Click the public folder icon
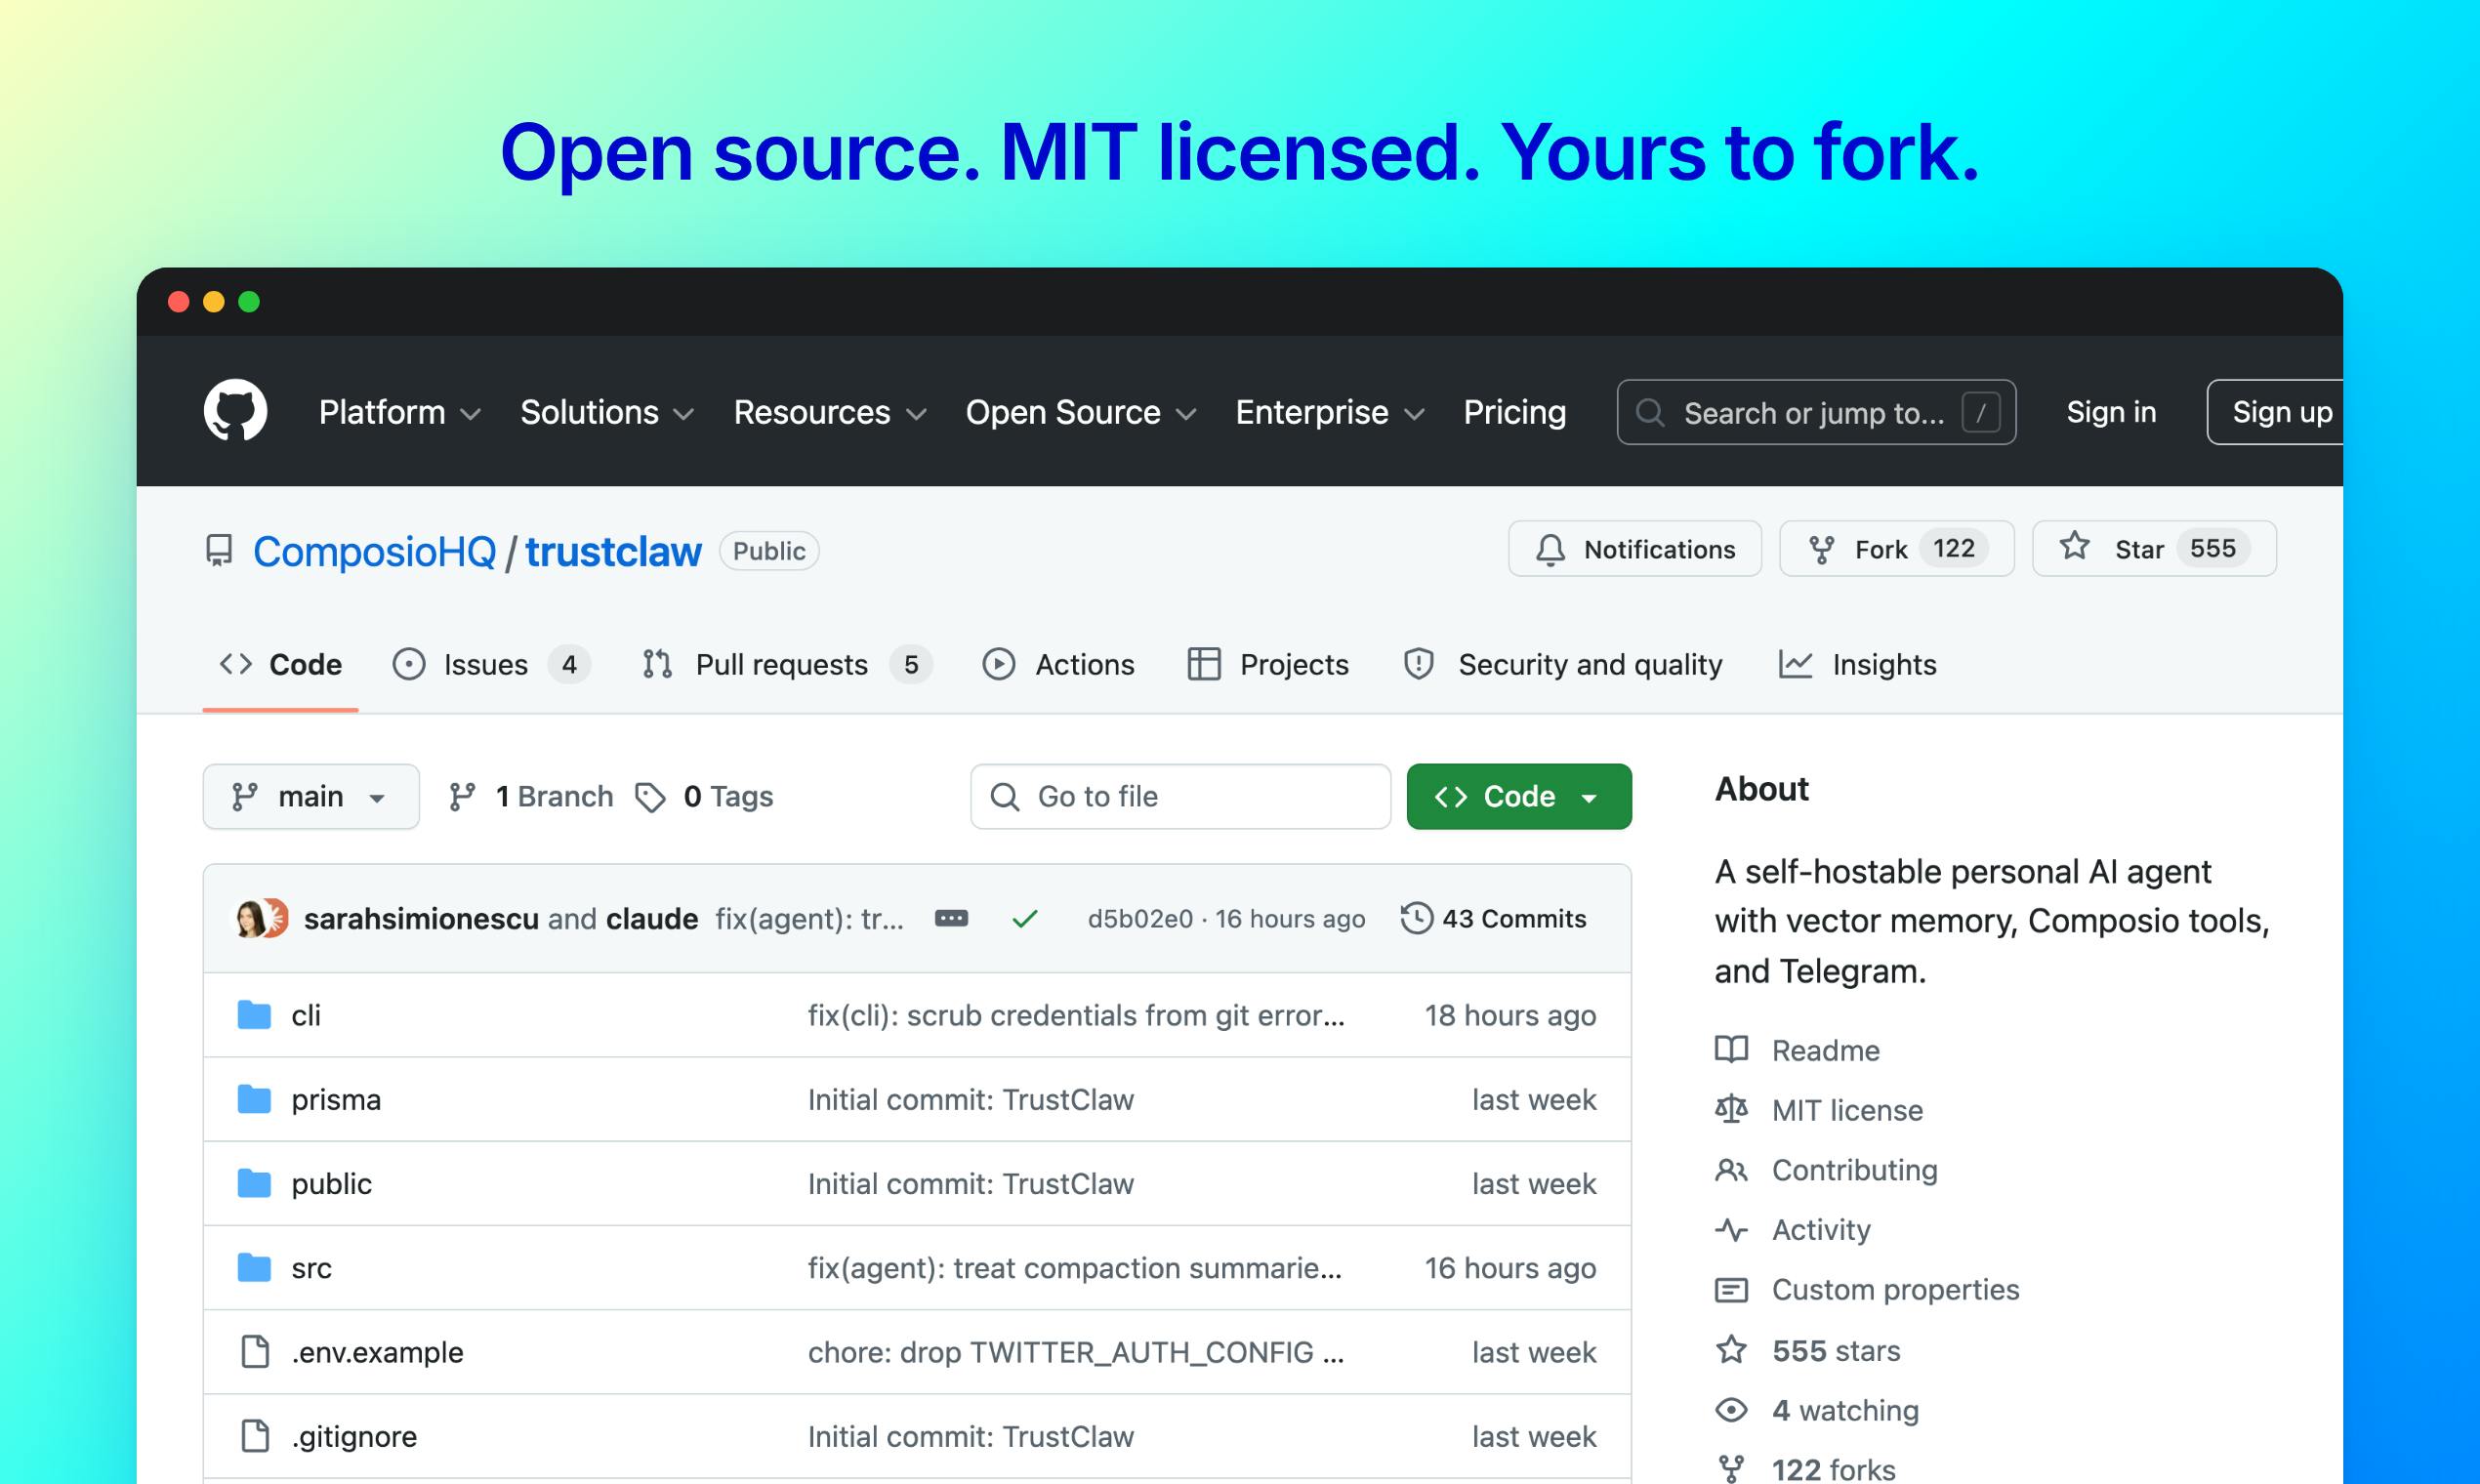This screenshot has width=2480, height=1484. click(254, 1183)
